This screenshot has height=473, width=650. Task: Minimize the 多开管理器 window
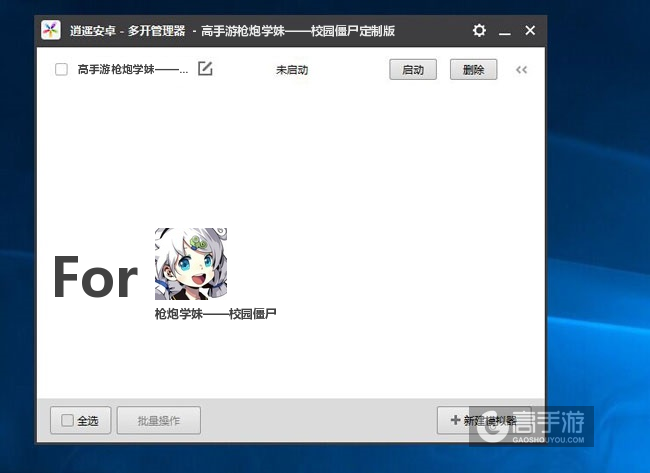[x=505, y=31]
